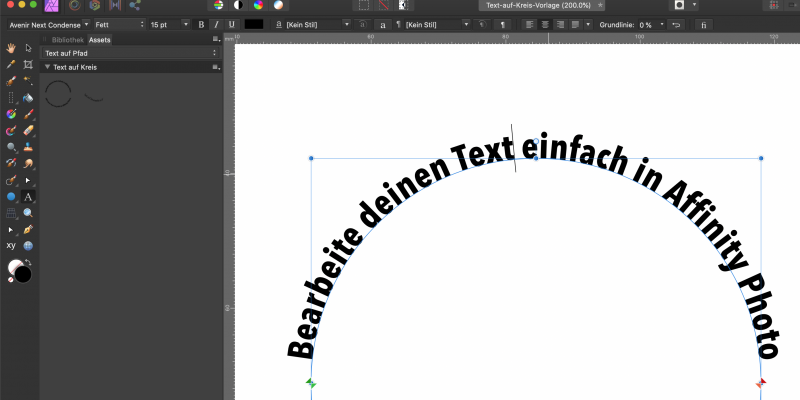This screenshot has height=400, width=800.
Task: Apply Auto Levels from top toolbar
Action: [218, 5]
